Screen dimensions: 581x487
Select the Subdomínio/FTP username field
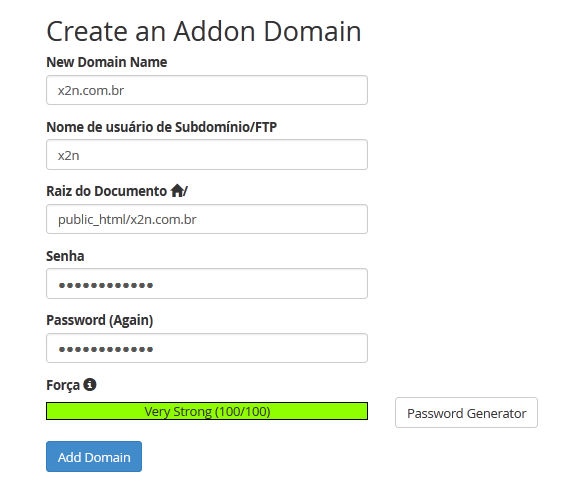(x=207, y=155)
